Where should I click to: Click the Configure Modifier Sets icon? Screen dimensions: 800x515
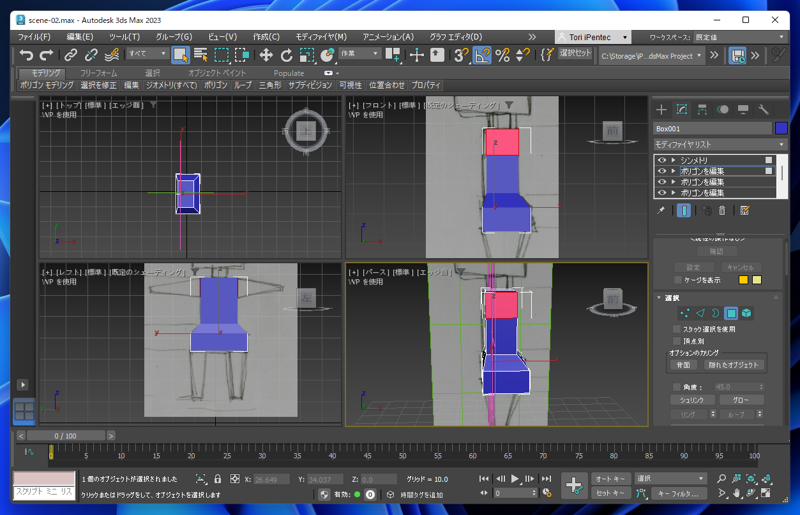745,210
